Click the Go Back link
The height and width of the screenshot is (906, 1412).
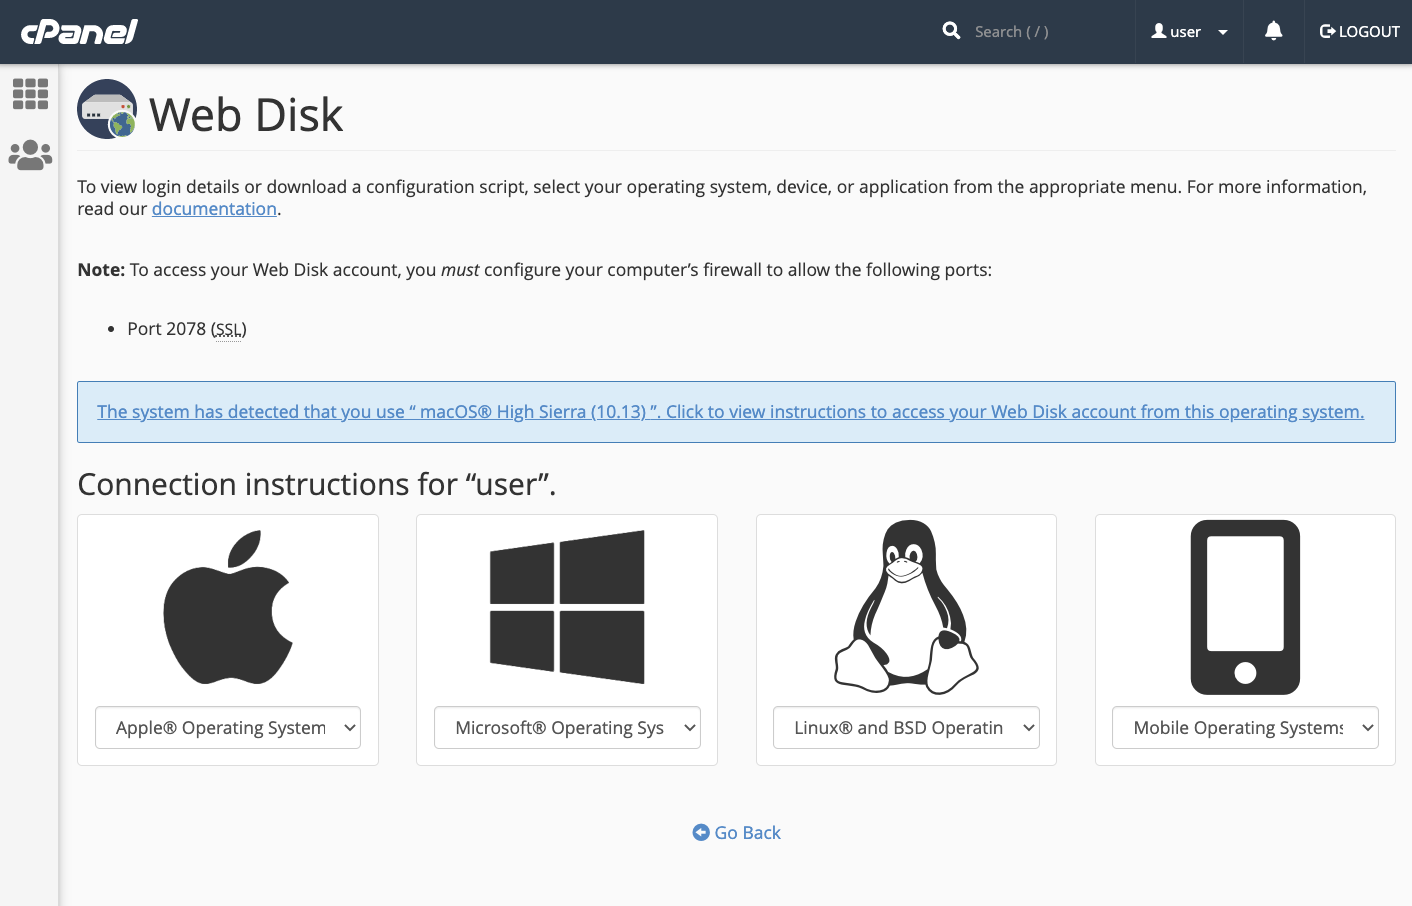(x=737, y=833)
